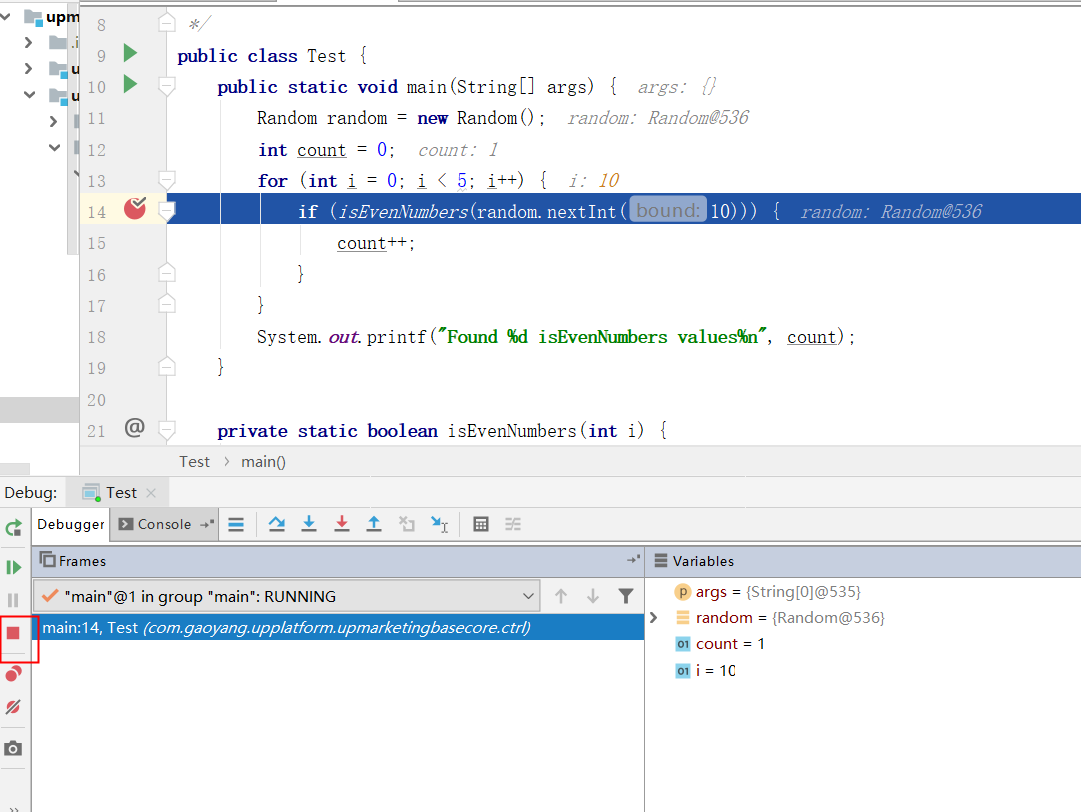Toggle the breakpoint on line 14
The height and width of the screenshot is (812, 1081).
coord(135,207)
